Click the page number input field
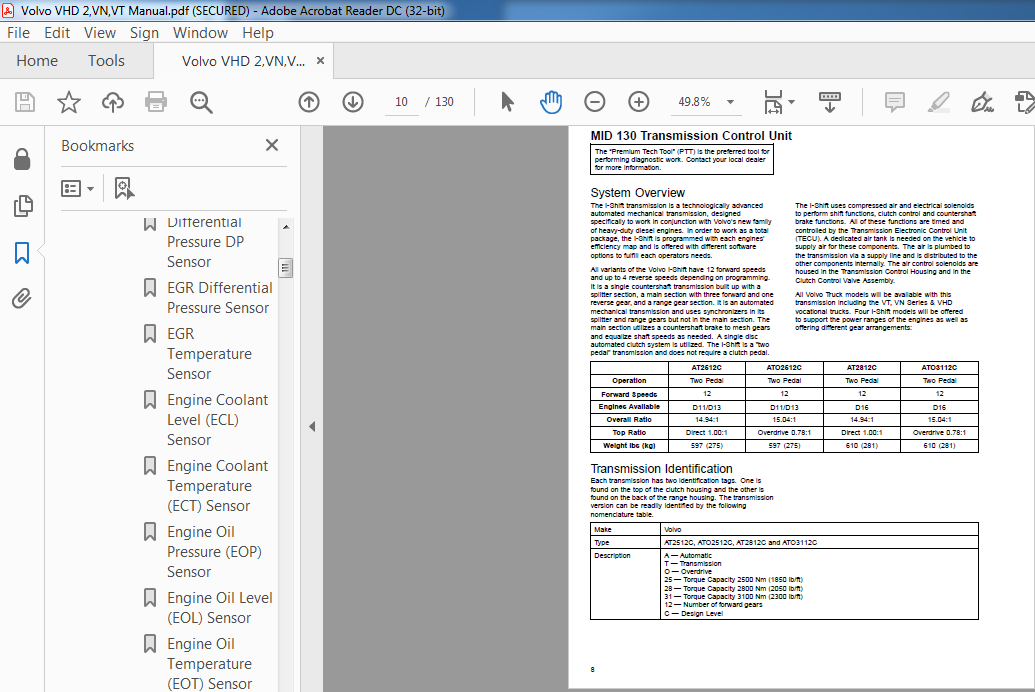The width and height of the screenshot is (1035, 692). (401, 102)
